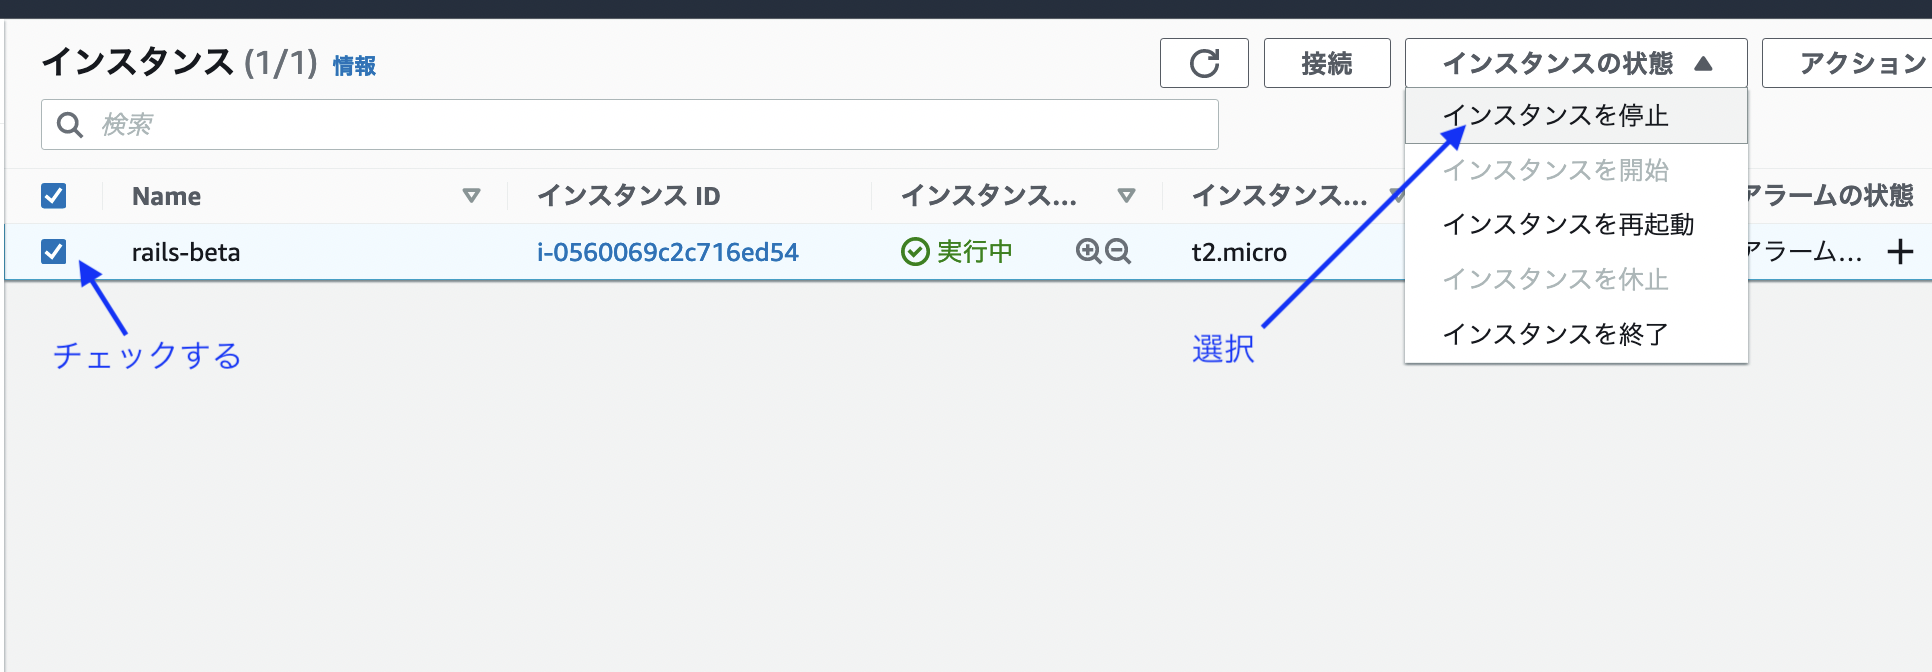Select インスタンスを終了 menu option
This screenshot has width=1932, height=672.
point(1555,334)
